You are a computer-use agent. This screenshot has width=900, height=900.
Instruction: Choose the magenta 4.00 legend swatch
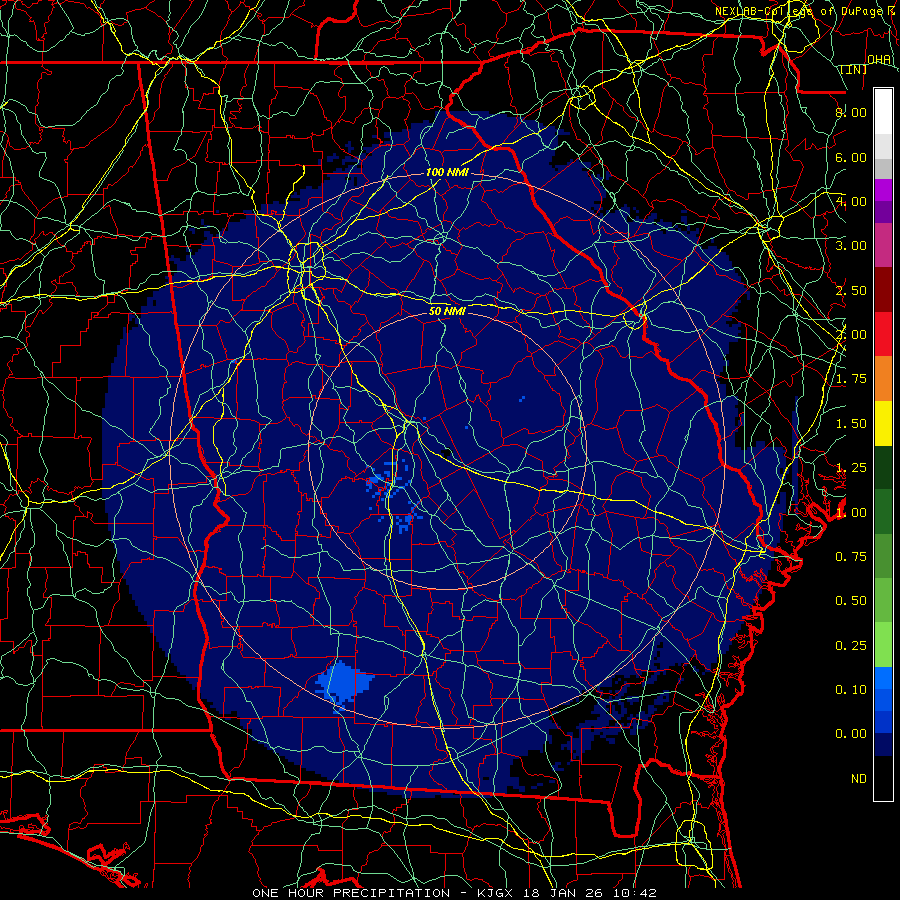[883, 190]
